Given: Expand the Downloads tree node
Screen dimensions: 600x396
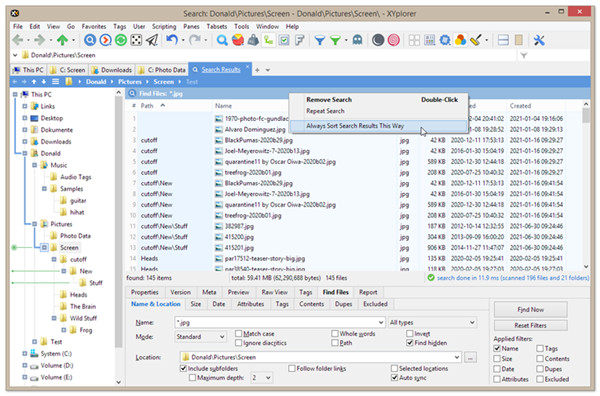Looking at the screenshot, I should [25, 142].
